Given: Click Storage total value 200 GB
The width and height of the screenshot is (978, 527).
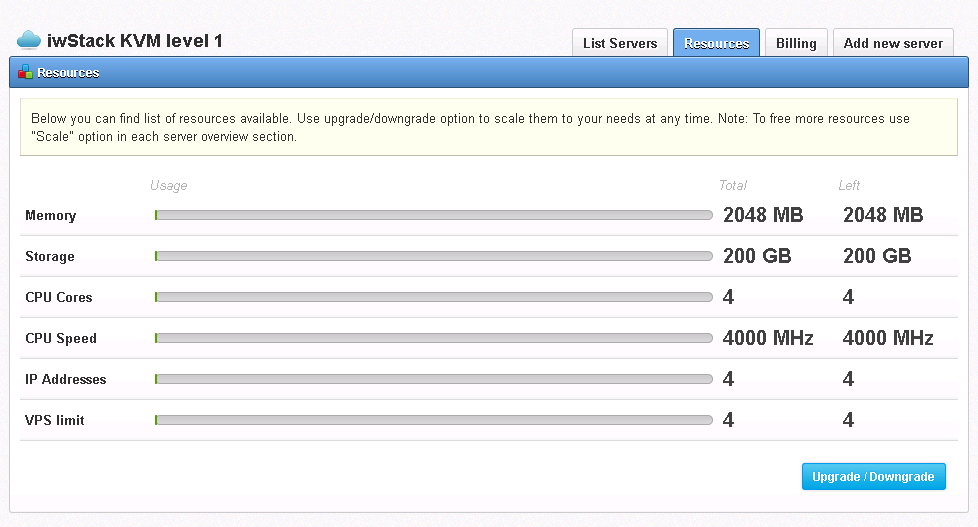Looking at the screenshot, I should (757, 256).
